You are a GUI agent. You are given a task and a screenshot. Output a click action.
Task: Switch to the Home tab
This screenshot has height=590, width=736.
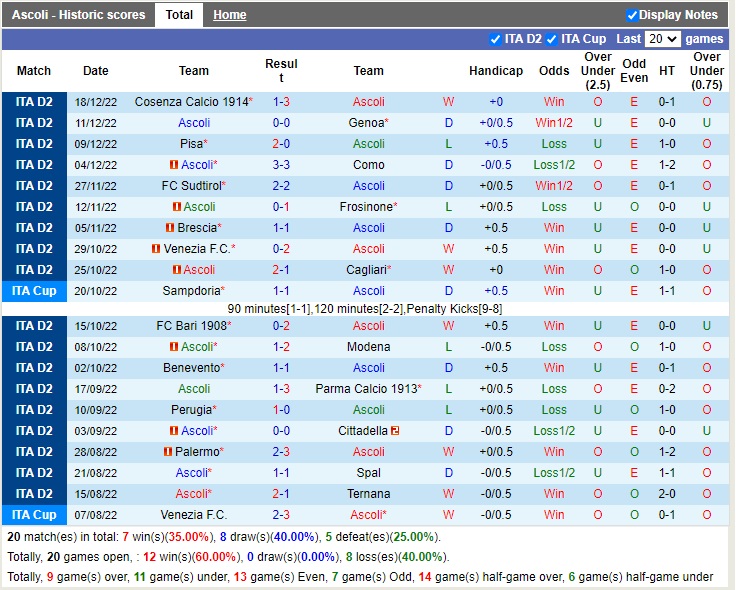click(229, 15)
